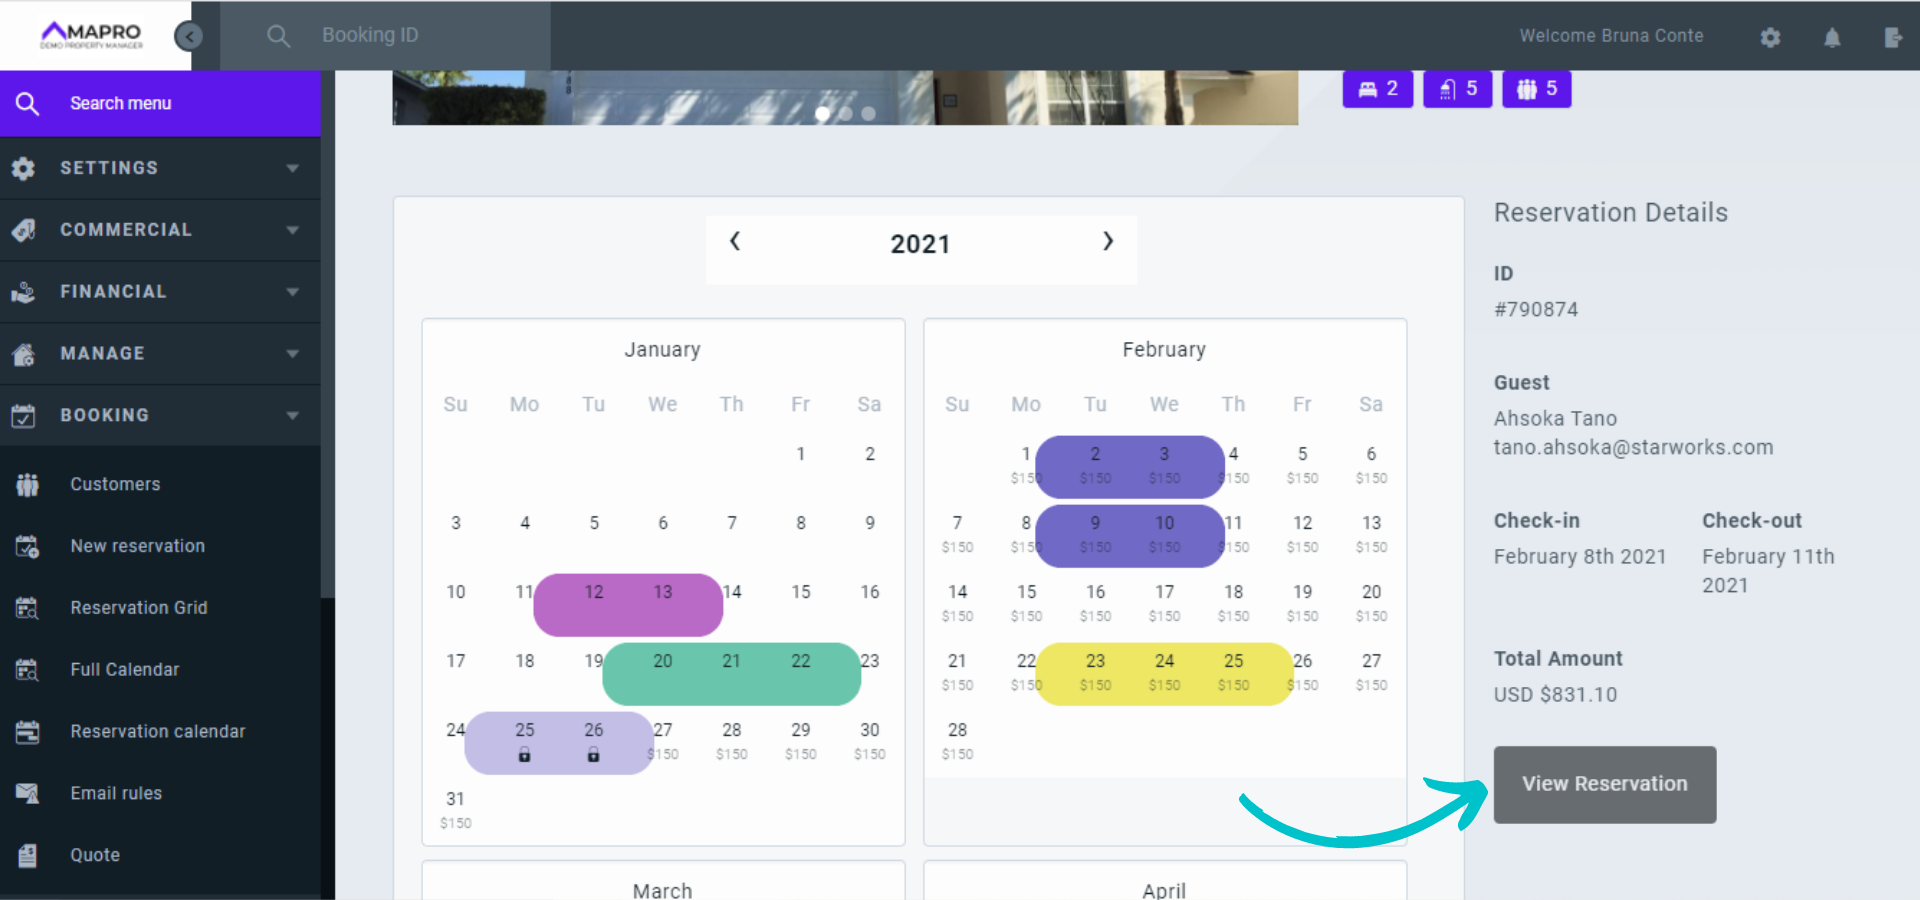
Task: Click the notifications bell icon
Action: (x=1833, y=36)
